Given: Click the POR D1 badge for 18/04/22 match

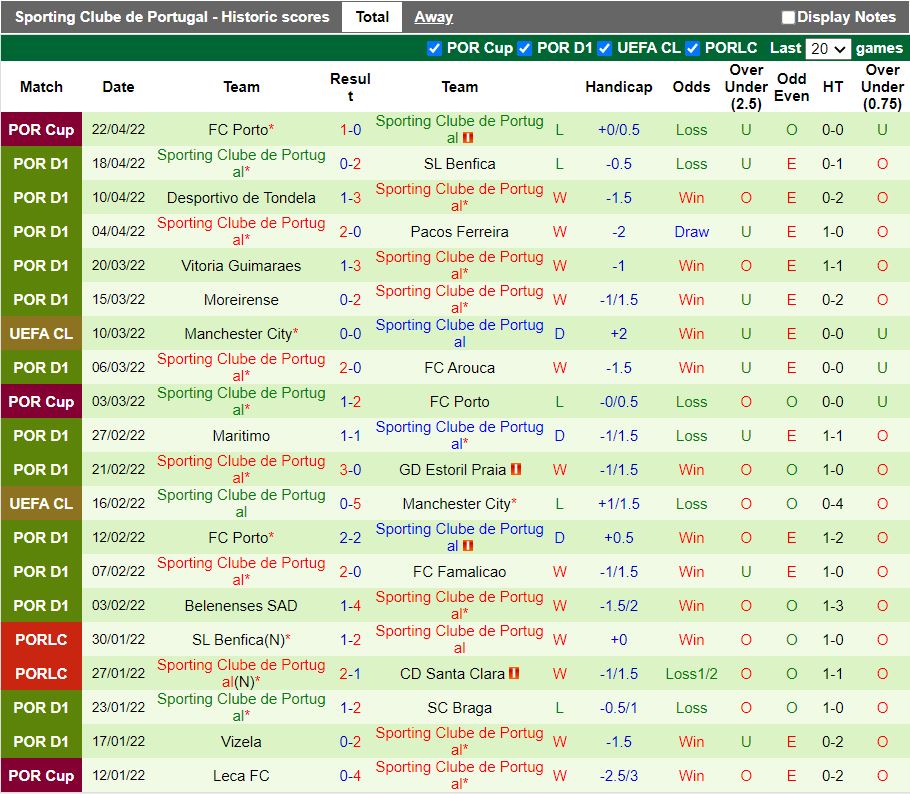Looking at the screenshot, I should click(x=41, y=164).
